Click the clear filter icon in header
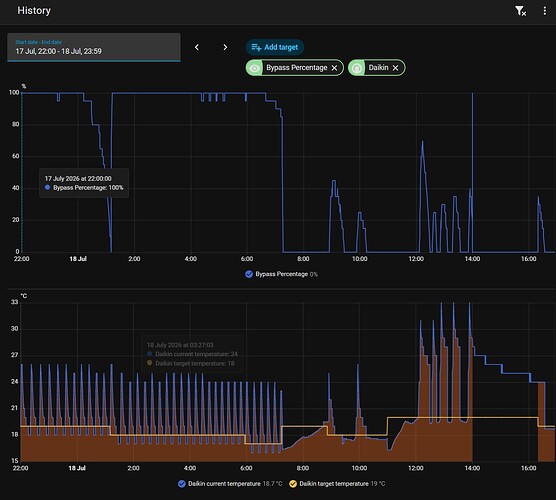This screenshot has height=500, width=556. coord(521,11)
